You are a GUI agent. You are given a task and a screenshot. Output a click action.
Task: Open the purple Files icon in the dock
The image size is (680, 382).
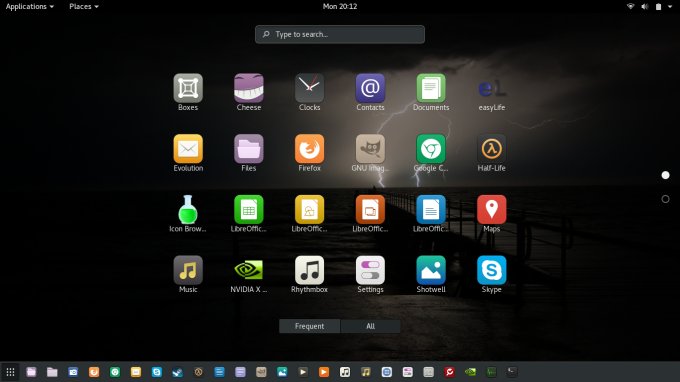(31, 372)
